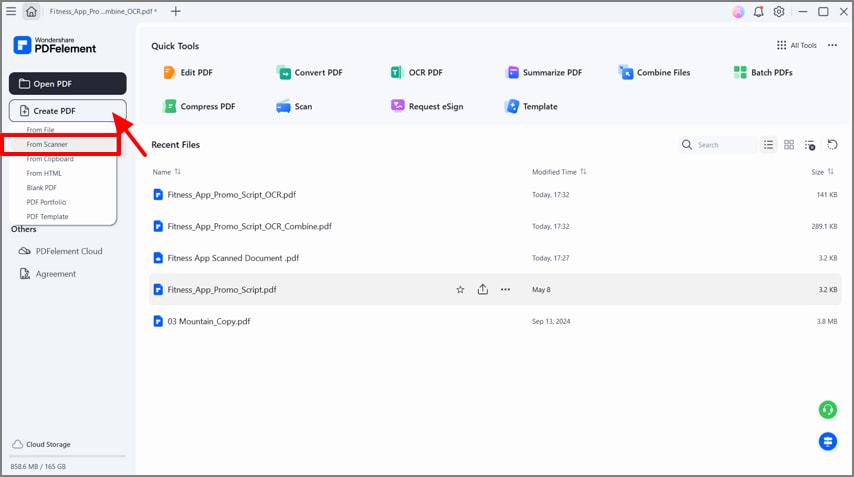The width and height of the screenshot is (854, 477).
Task: Open PDFelement Cloud in the sidebar
Action: coord(60,251)
